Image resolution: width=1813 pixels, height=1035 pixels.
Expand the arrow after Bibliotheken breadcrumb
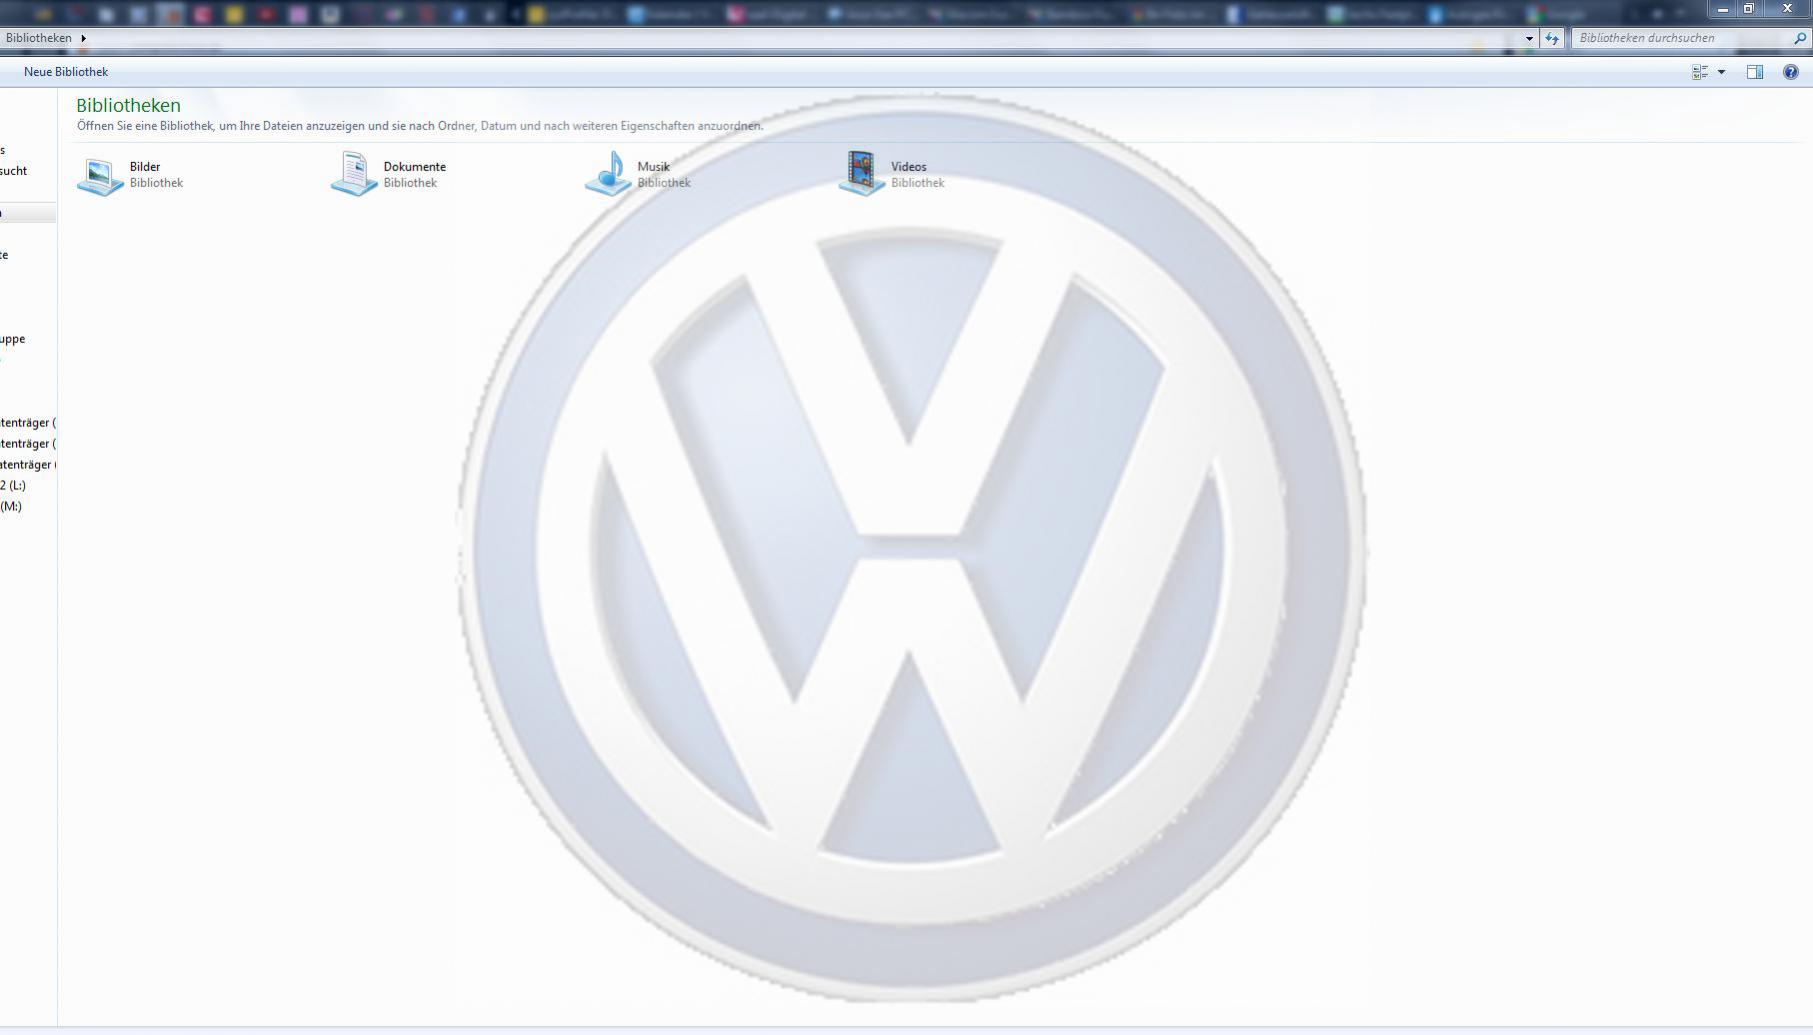(x=83, y=38)
